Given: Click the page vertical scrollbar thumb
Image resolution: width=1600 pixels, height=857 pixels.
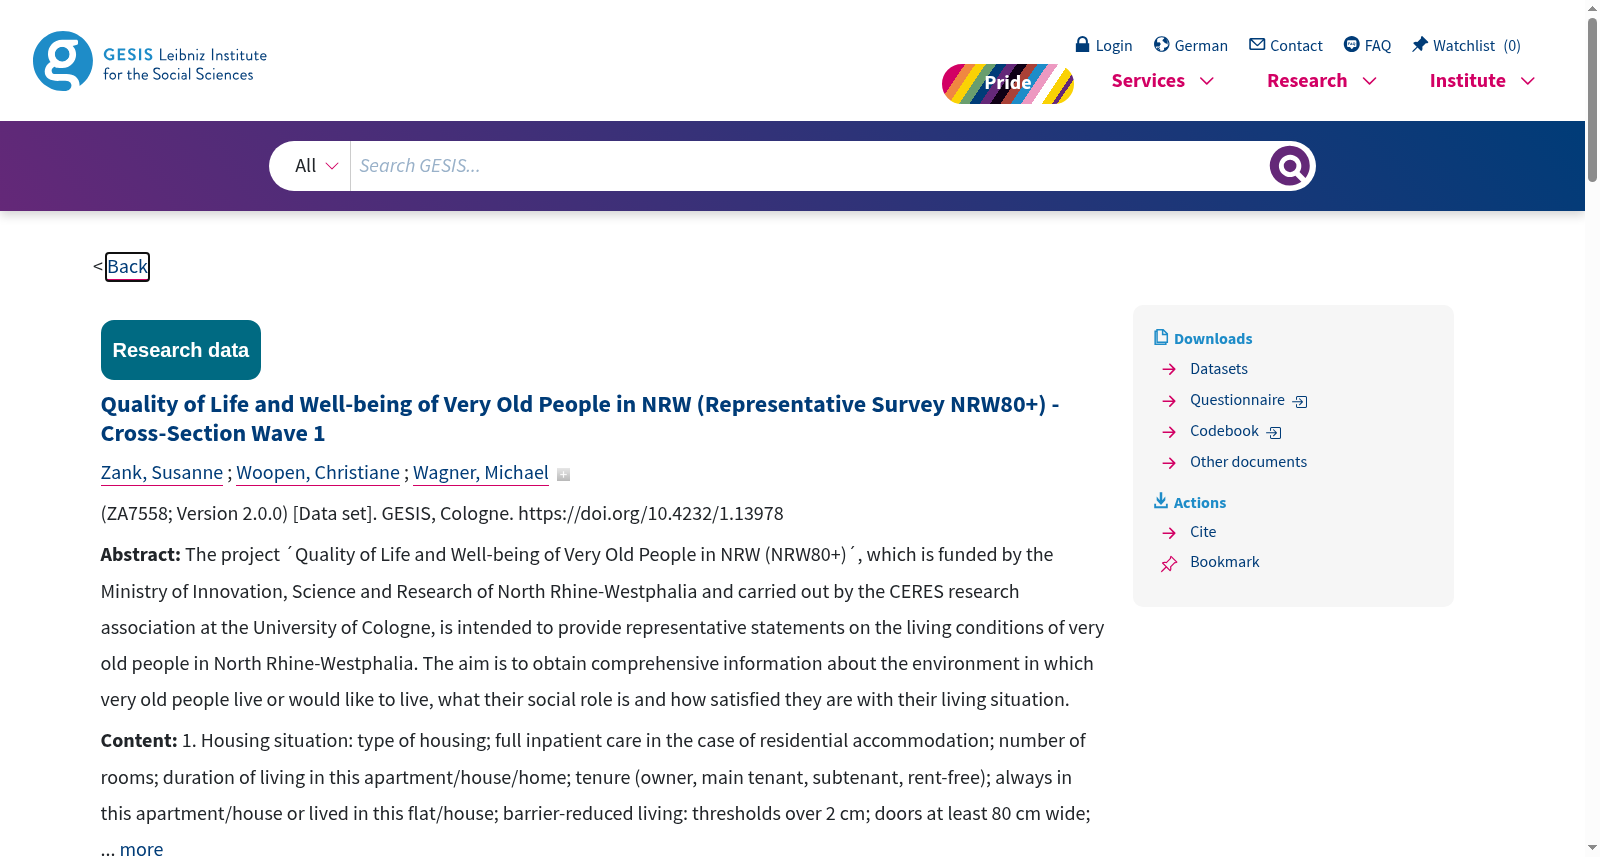Looking at the screenshot, I should point(1592,98).
